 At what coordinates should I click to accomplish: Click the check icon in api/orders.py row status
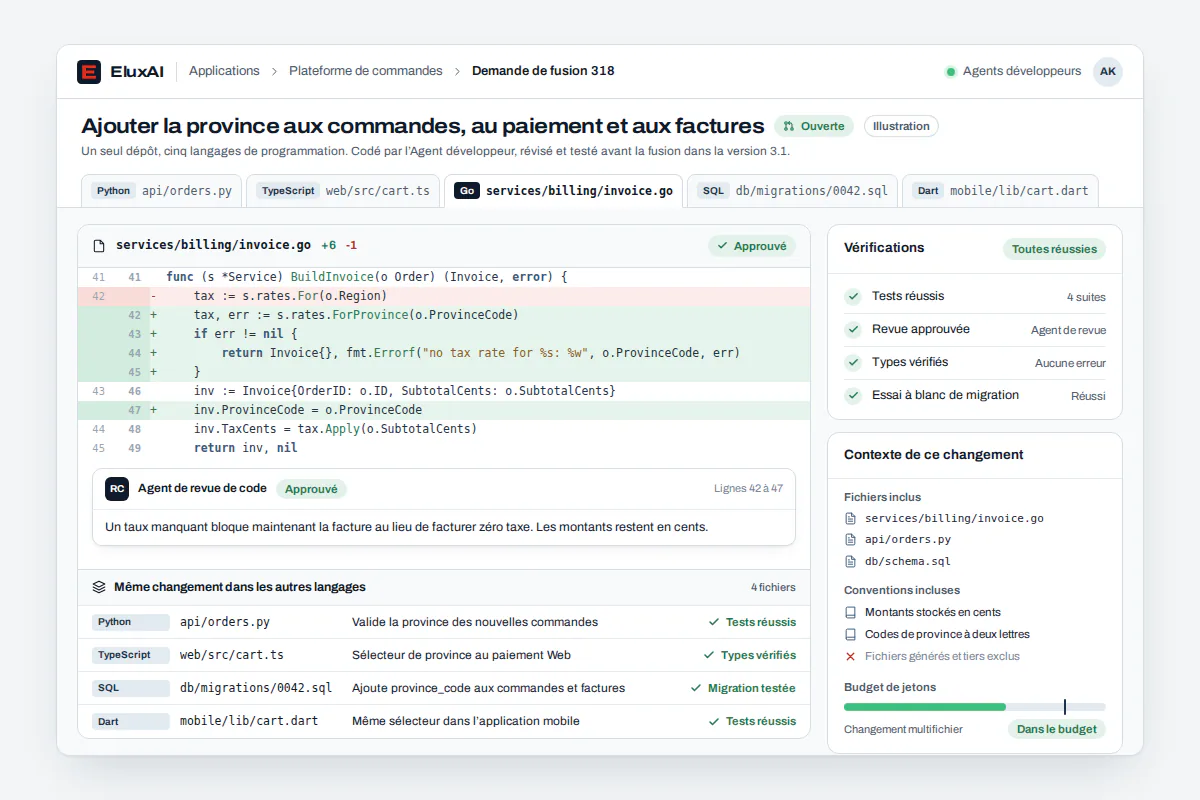click(x=714, y=622)
